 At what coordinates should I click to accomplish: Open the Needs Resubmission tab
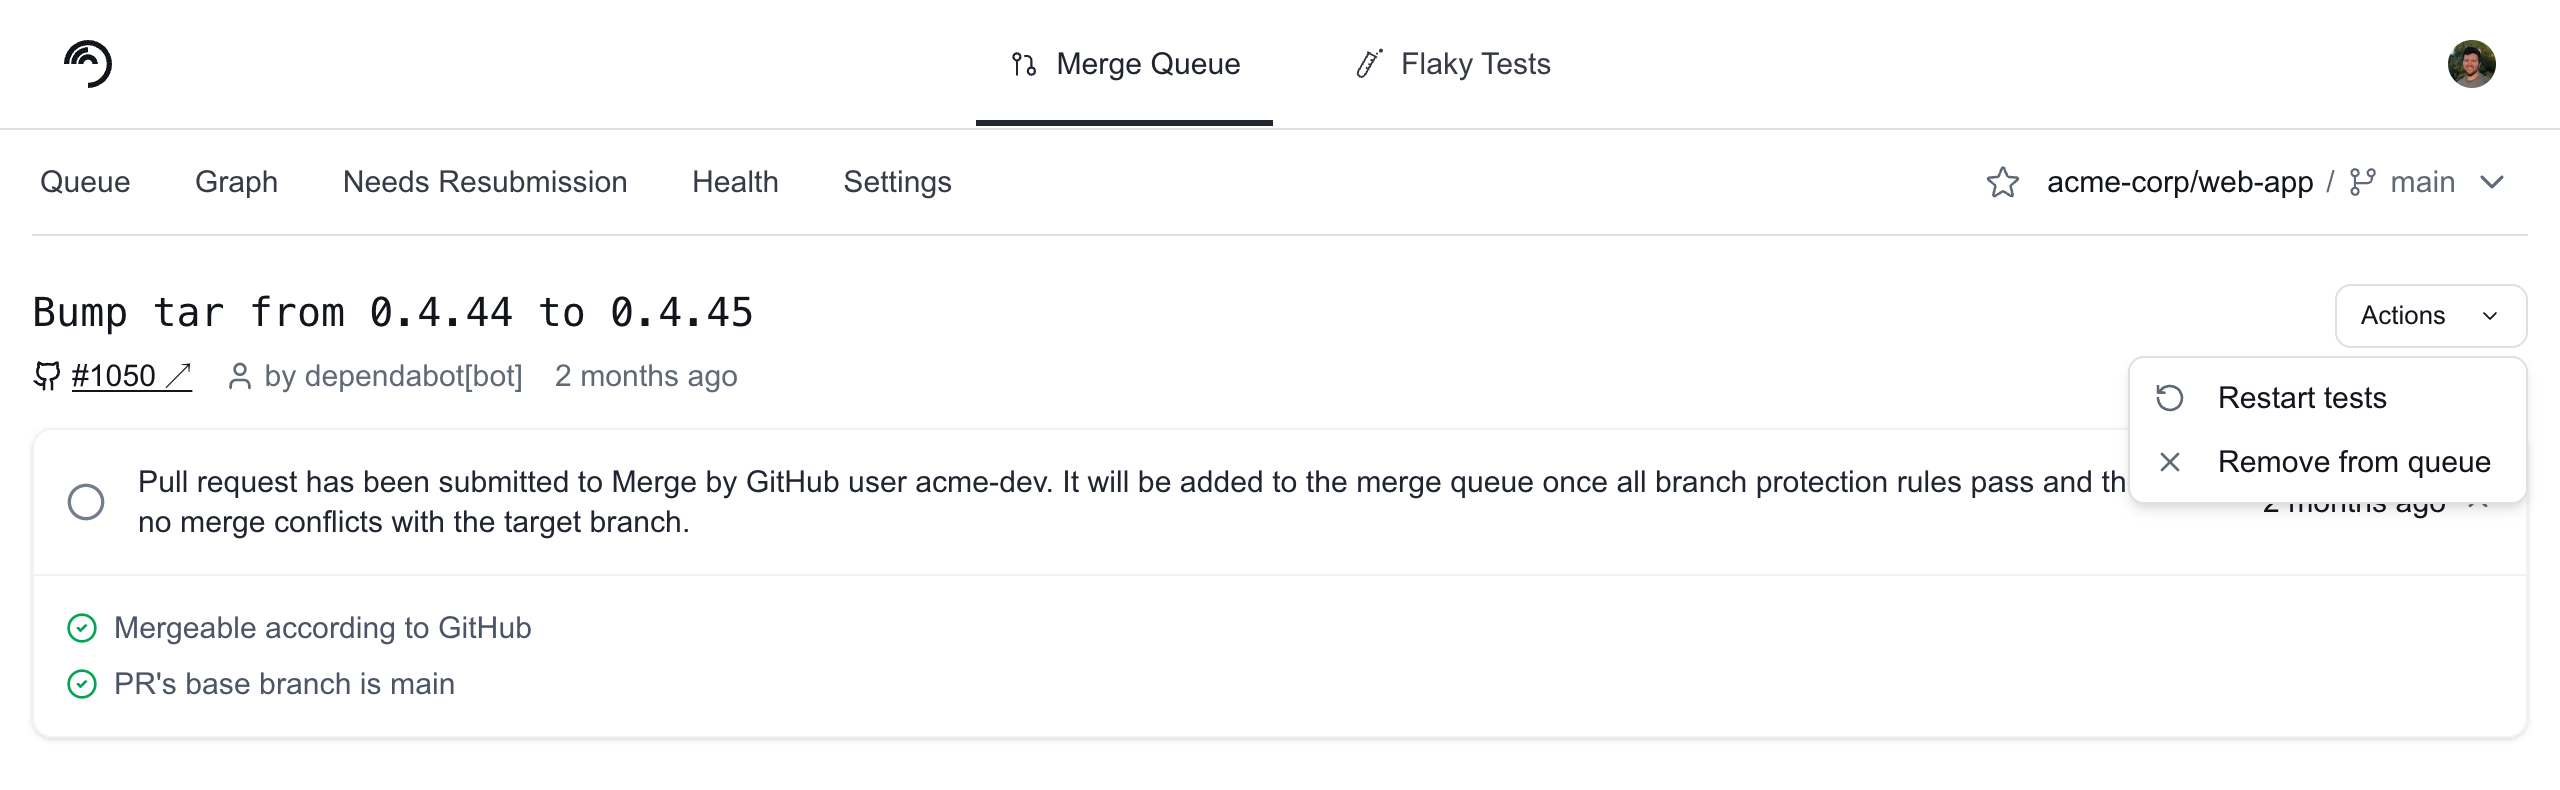485,182
